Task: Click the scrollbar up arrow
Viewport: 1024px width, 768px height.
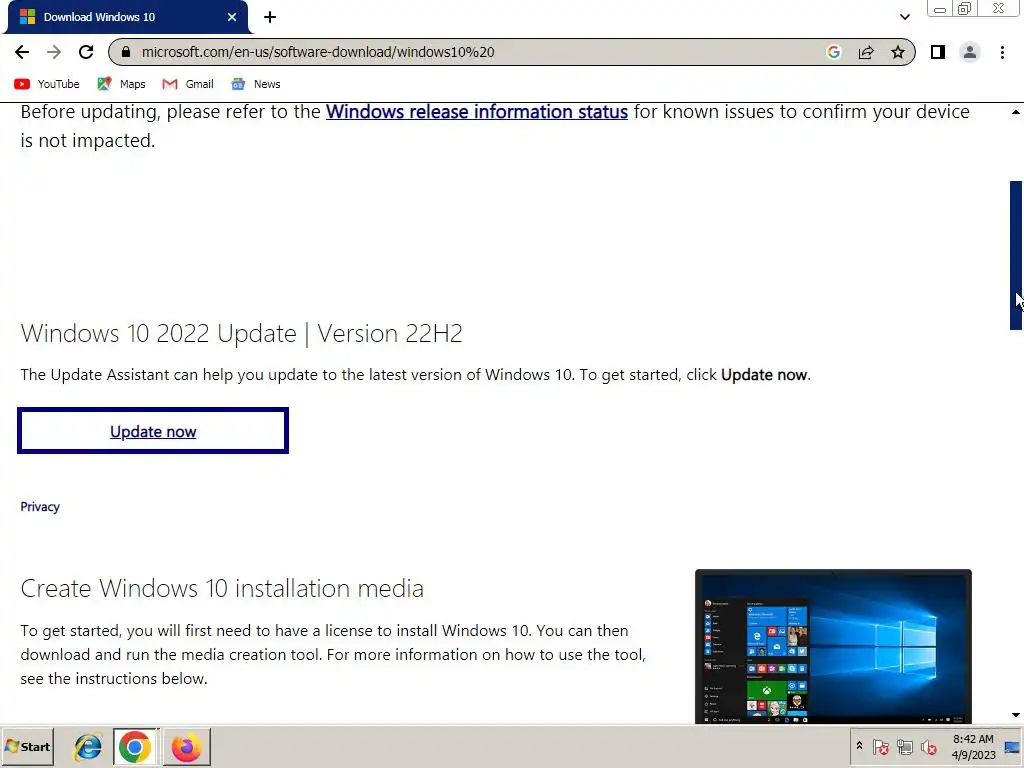Action: [1016, 112]
